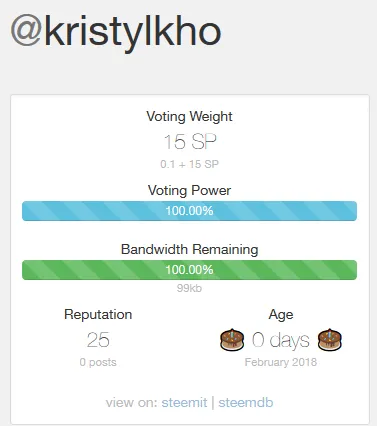Click the blue Voting Power progress bar
Screen dimensions: 377x426
click(189, 211)
